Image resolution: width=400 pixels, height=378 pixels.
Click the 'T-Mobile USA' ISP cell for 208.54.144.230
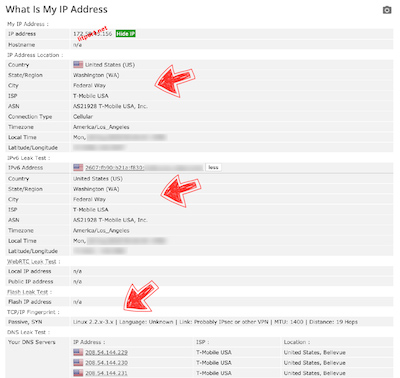click(x=214, y=363)
